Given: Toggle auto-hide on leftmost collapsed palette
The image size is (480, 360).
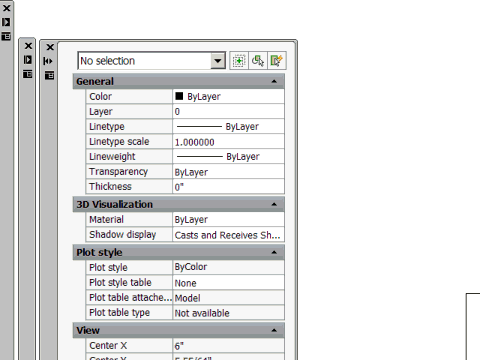Looking at the screenshot, I should tap(6, 22).
